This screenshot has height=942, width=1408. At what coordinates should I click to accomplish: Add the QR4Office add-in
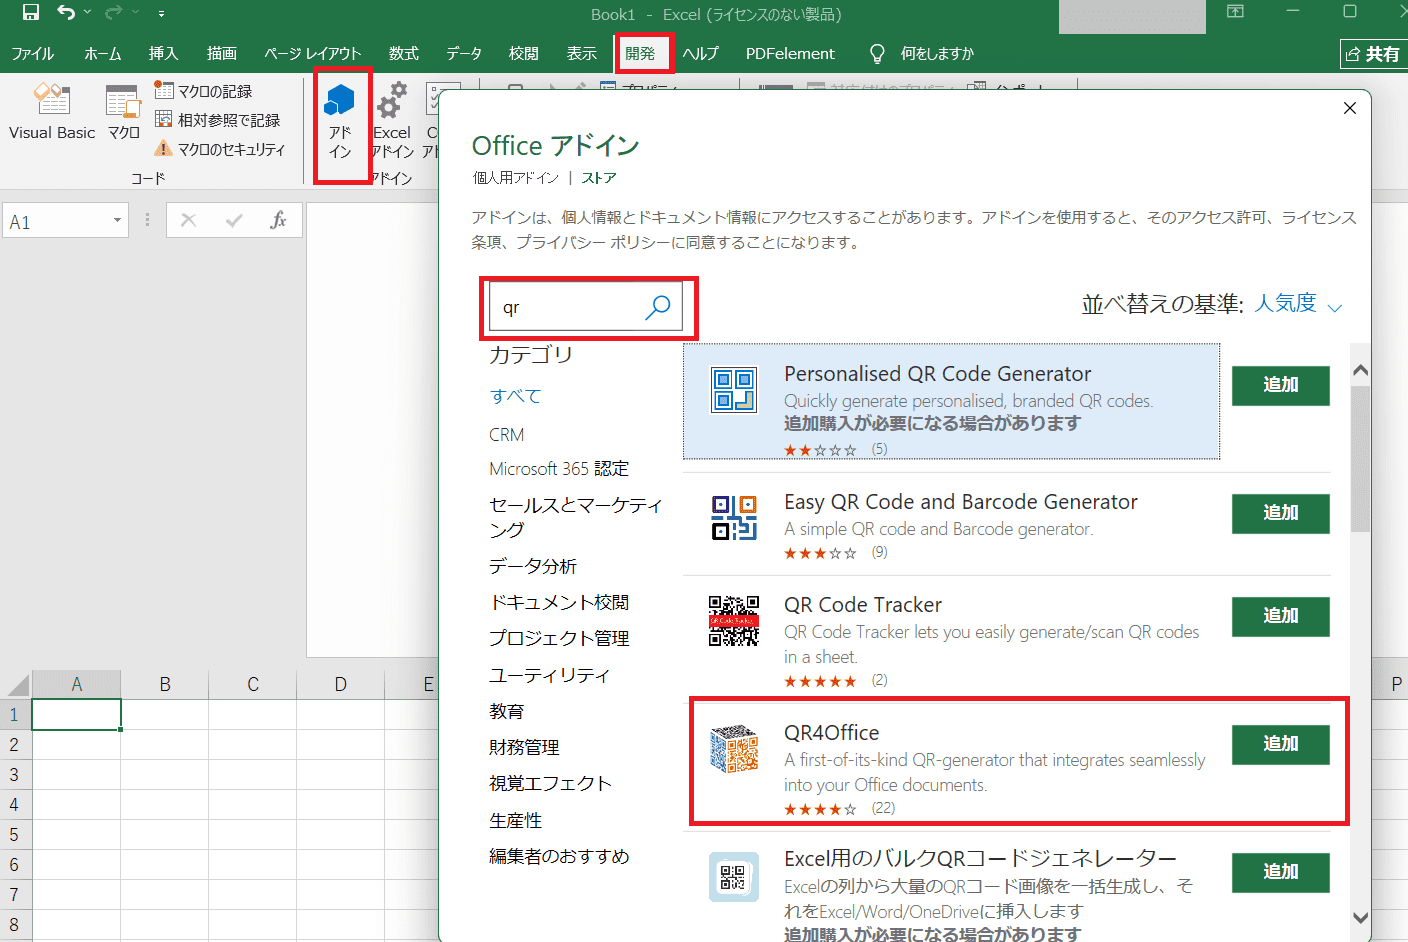tap(1280, 744)
